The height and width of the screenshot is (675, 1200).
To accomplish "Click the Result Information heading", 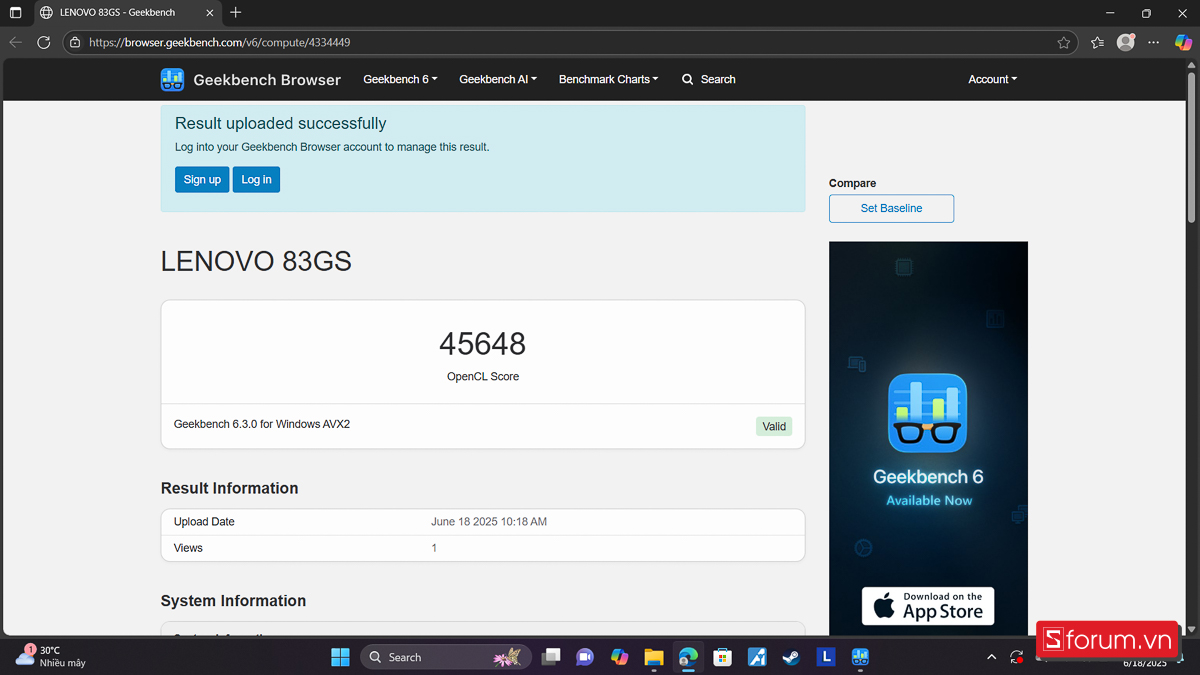I will coord(230,488).
